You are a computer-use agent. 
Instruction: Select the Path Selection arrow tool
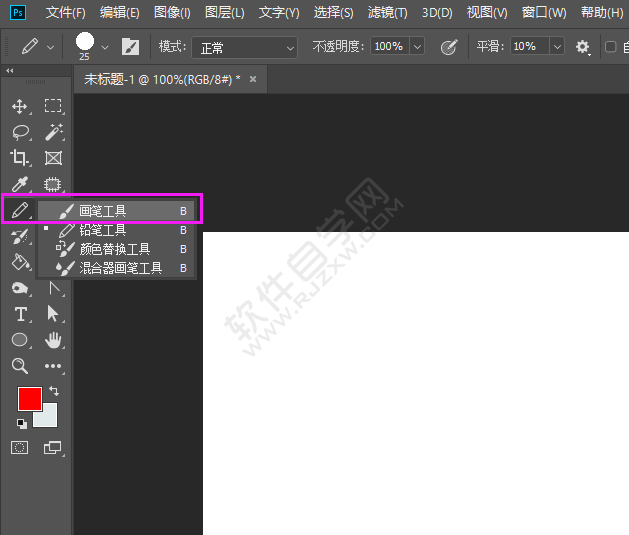pyautogui.click(x=53, y=314)
